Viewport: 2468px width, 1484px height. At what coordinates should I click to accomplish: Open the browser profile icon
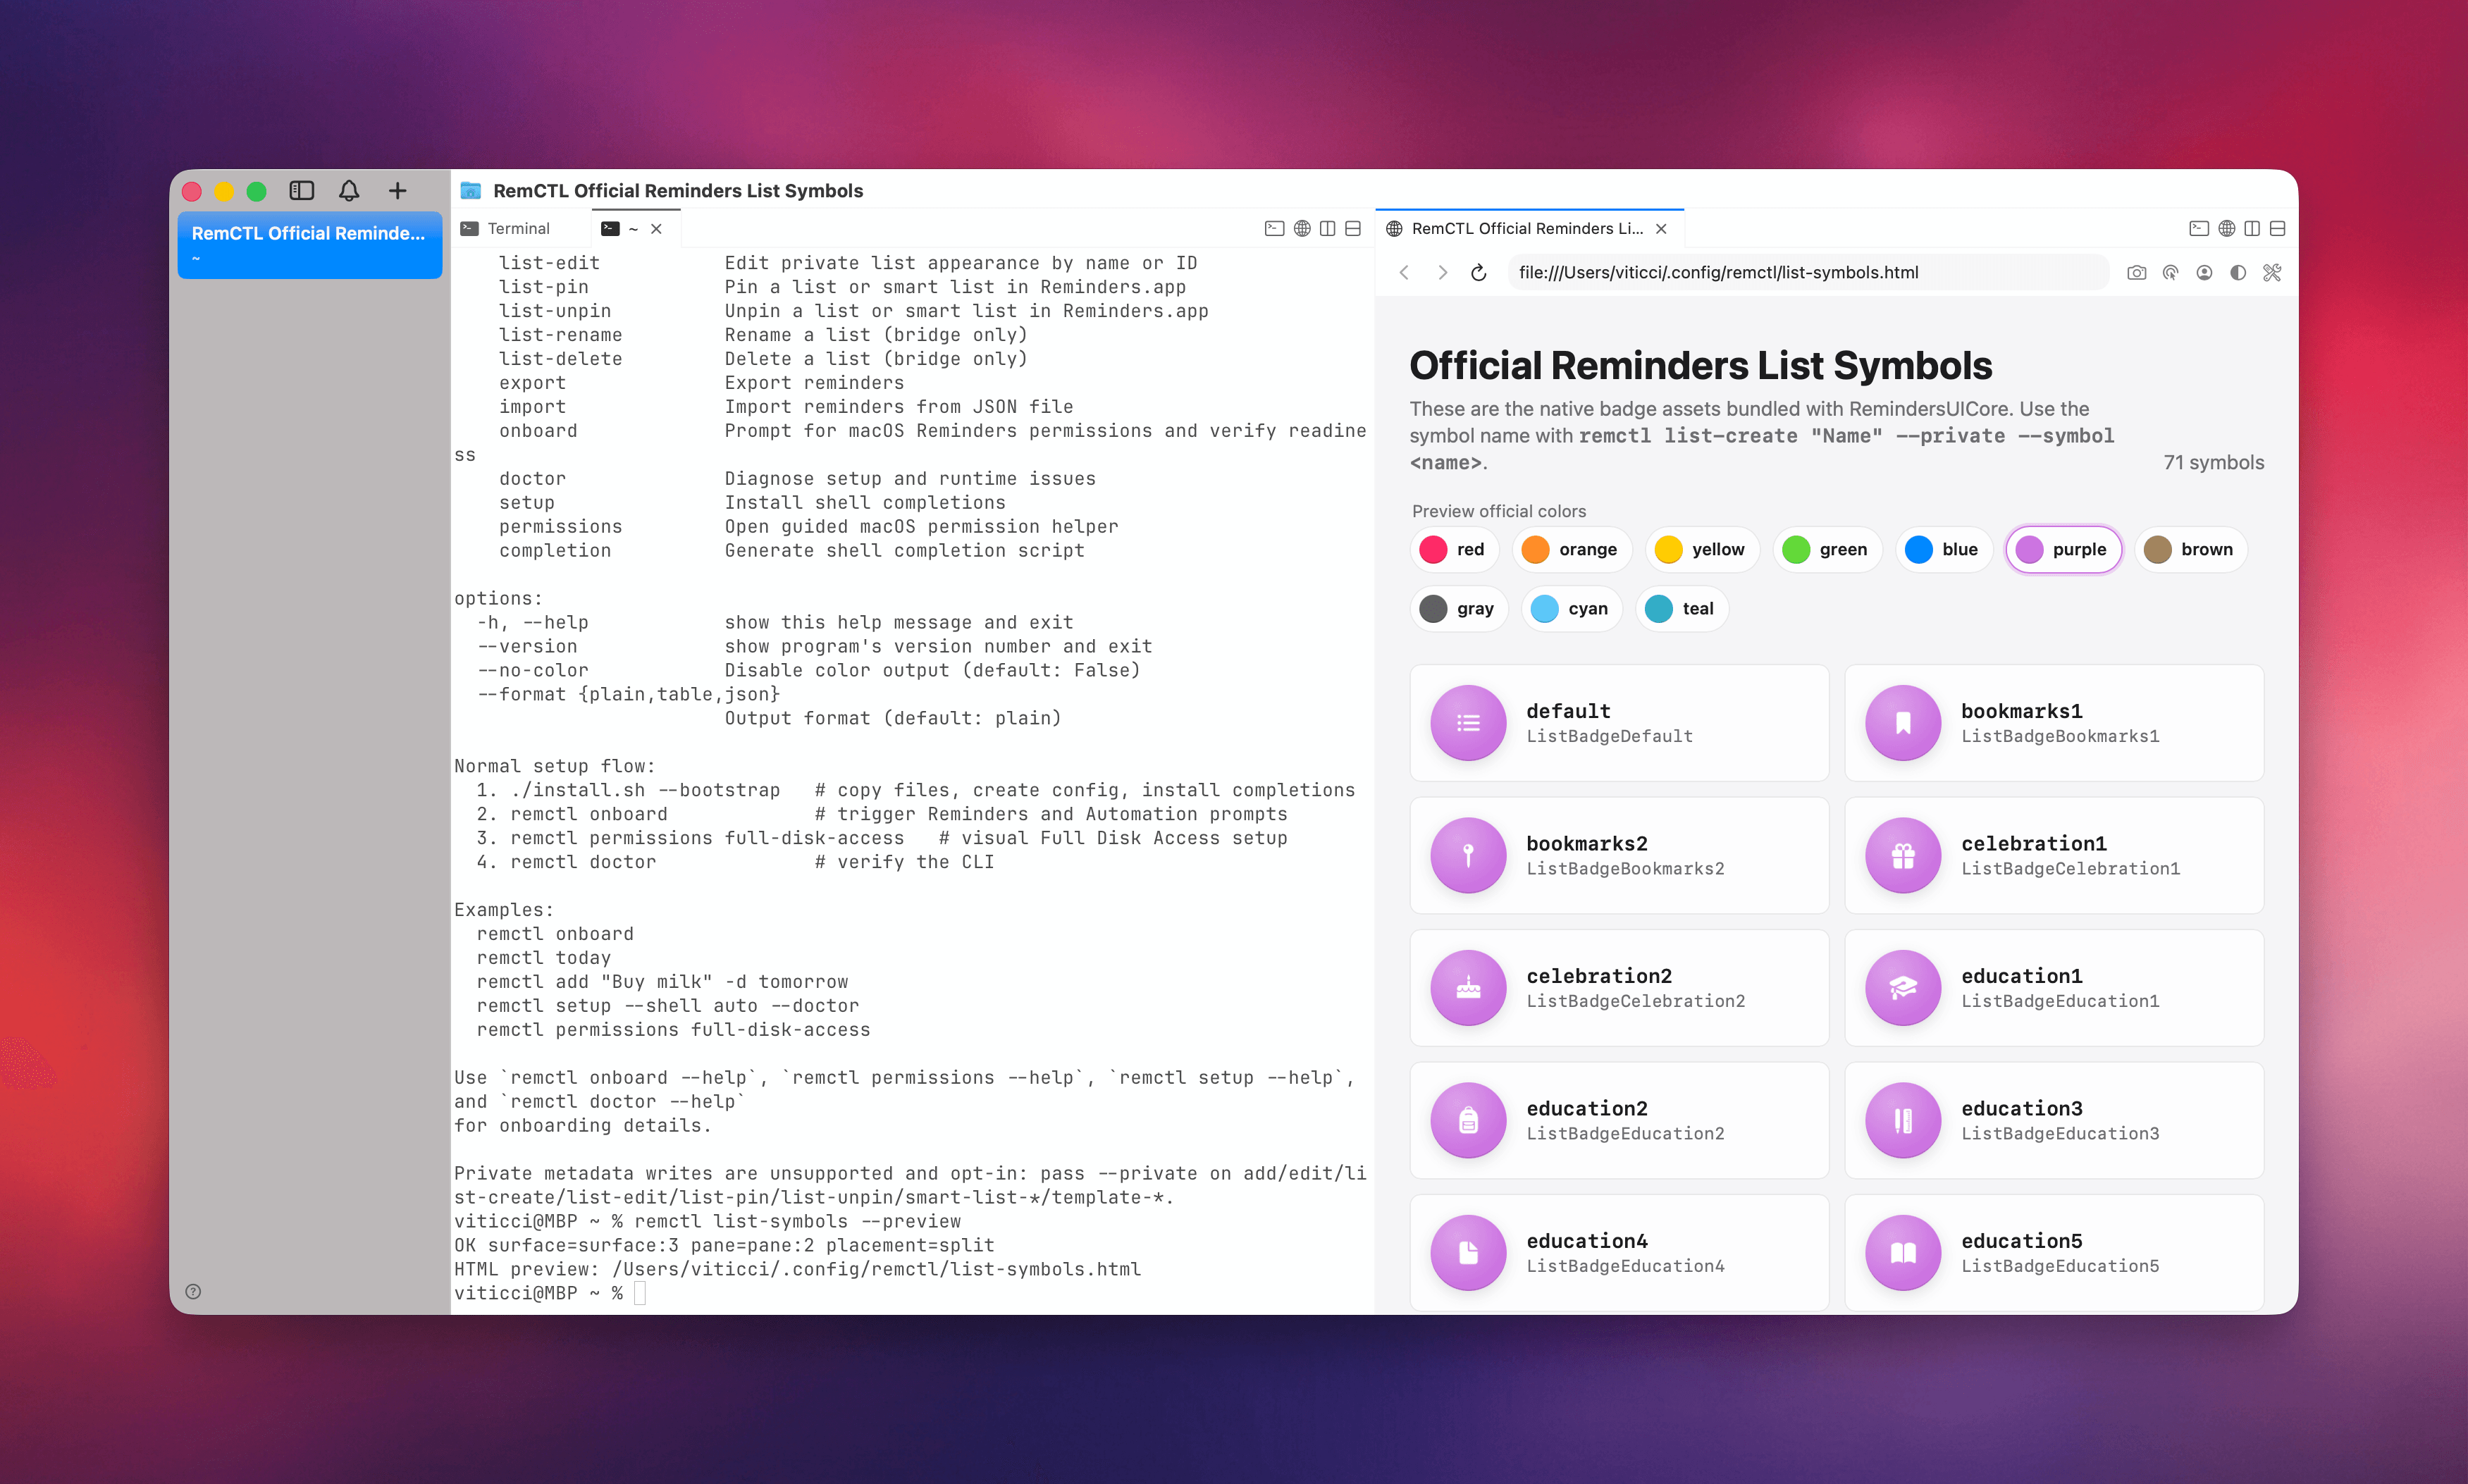(x=2204, y=273)
